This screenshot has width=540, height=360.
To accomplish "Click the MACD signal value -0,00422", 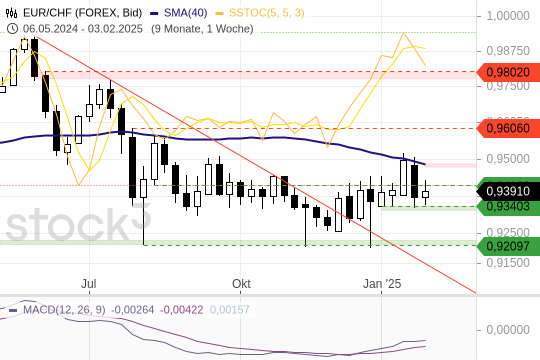I will click(x=181, y=310).
